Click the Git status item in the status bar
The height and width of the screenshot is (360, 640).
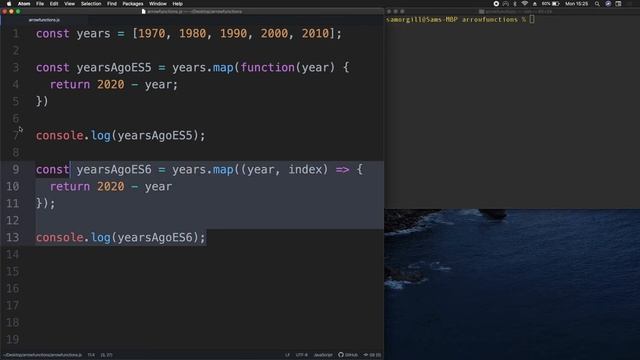pyautogui.click(x=372, y=355)
